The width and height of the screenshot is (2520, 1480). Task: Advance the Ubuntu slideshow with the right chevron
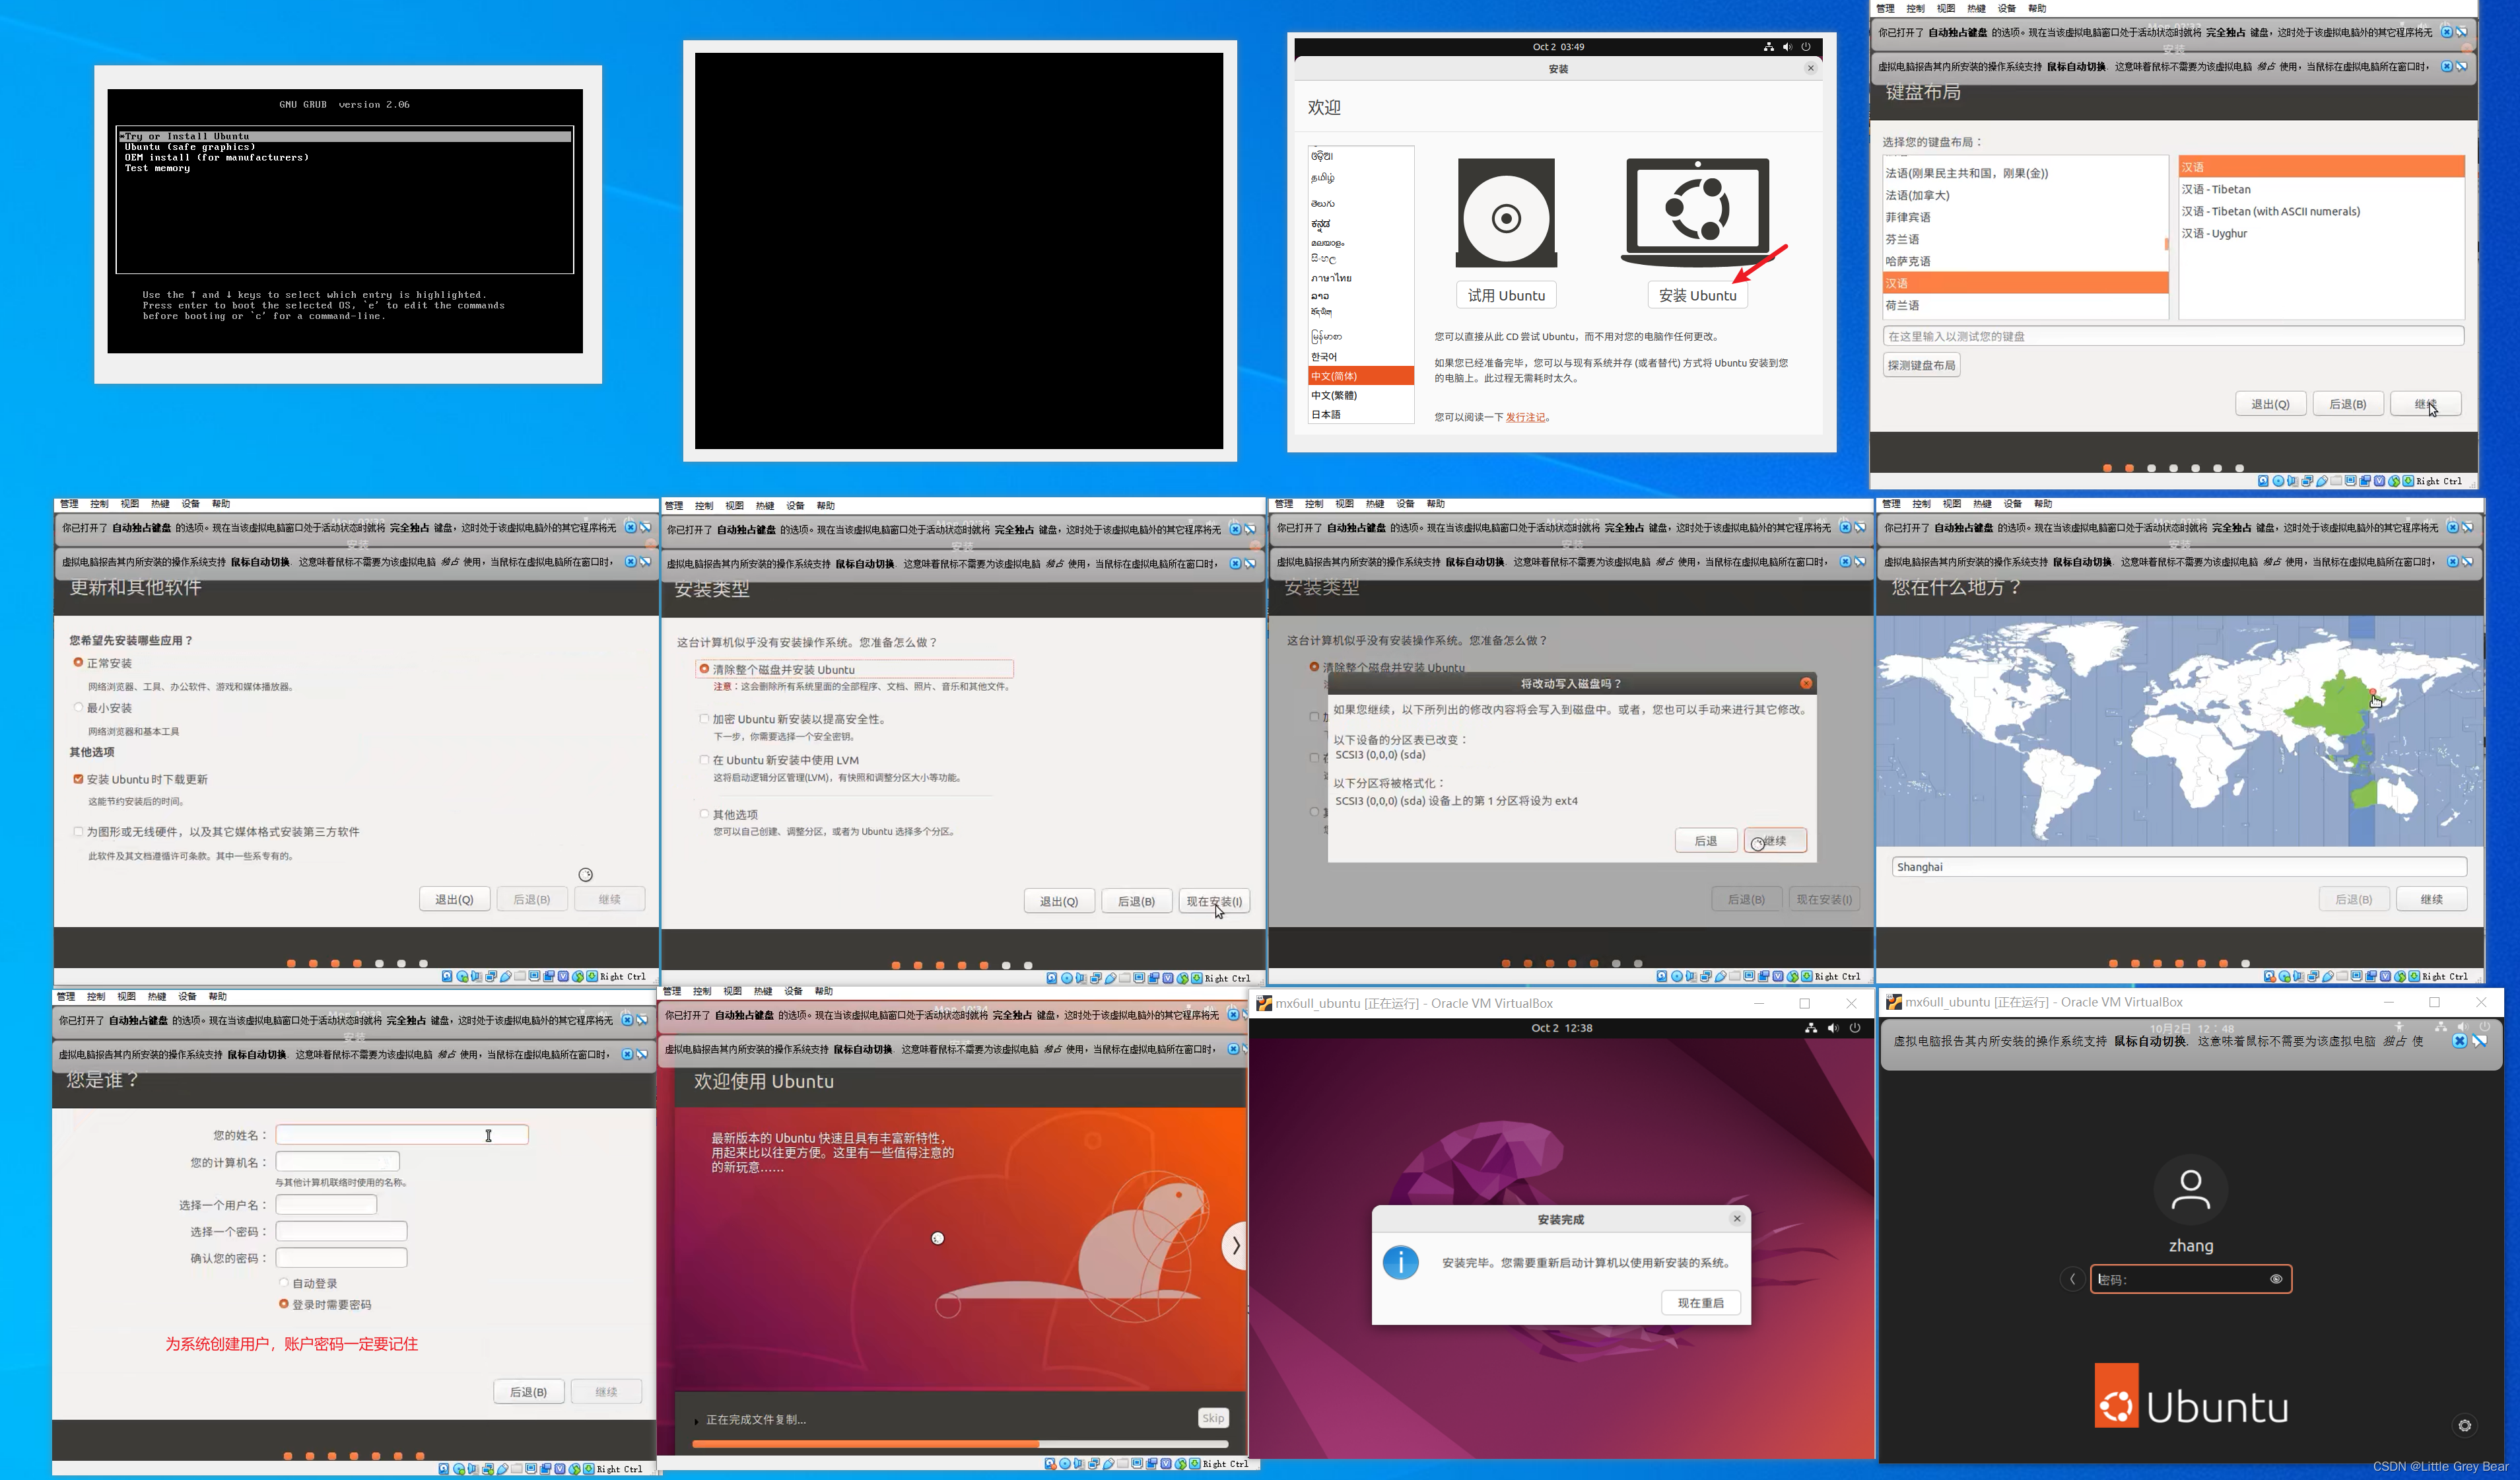(x=1236, y=1245)
